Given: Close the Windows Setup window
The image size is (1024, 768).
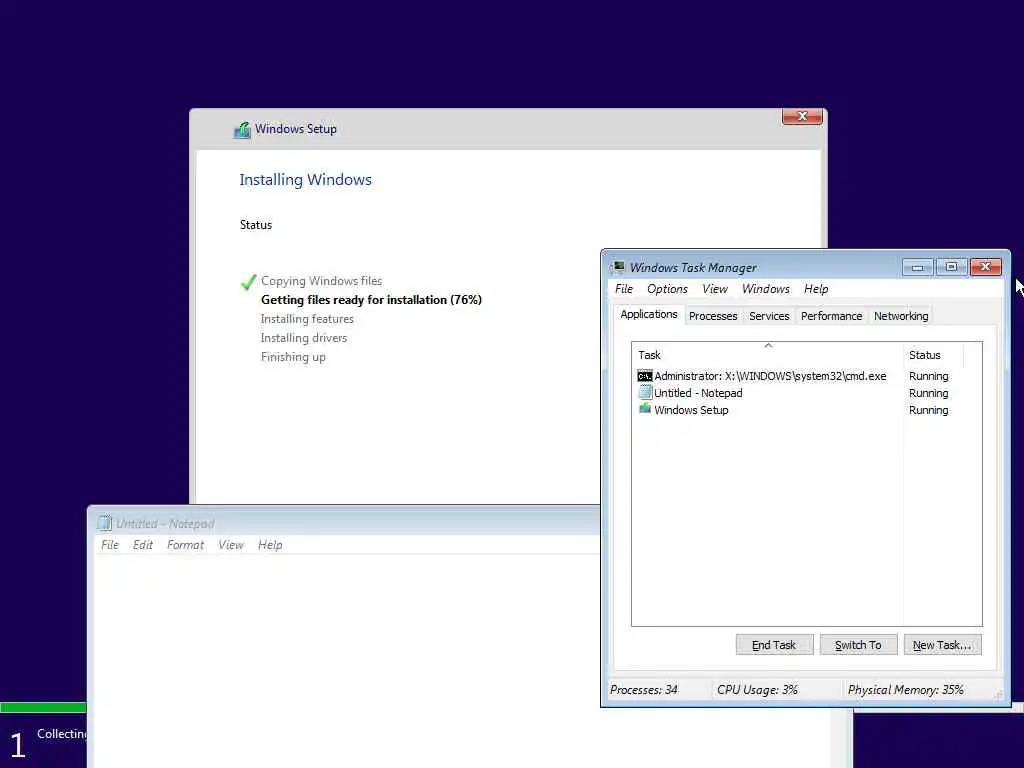Looking at the screenshot, I should click(802, 116).
